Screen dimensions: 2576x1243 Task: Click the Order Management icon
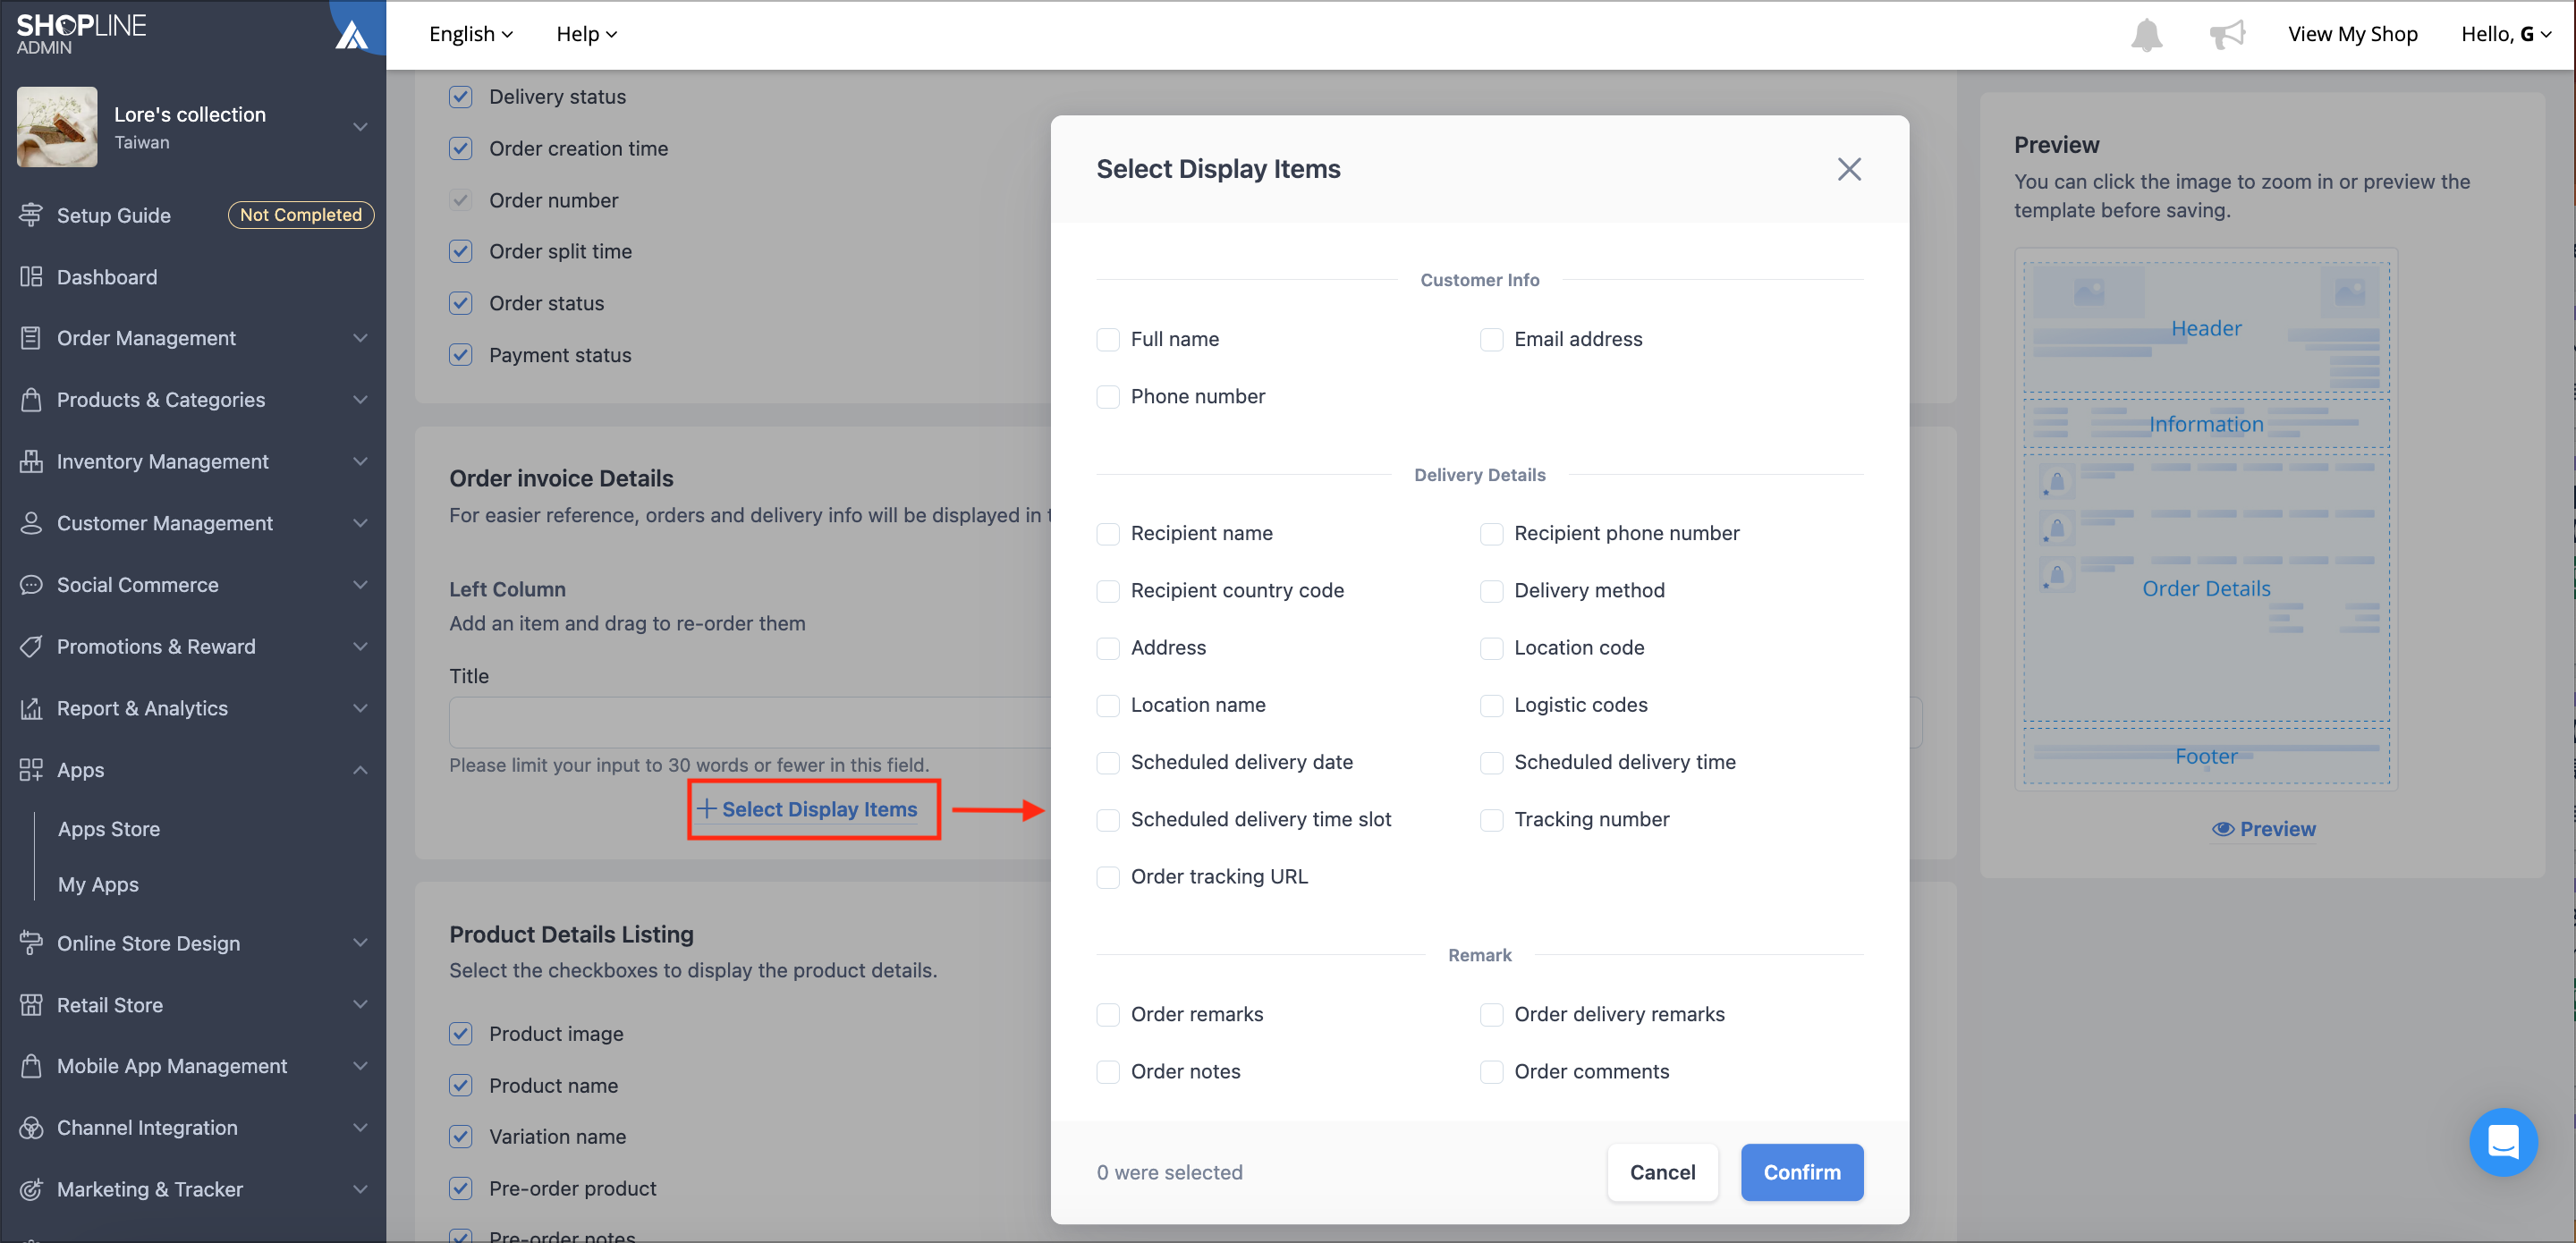31,338
